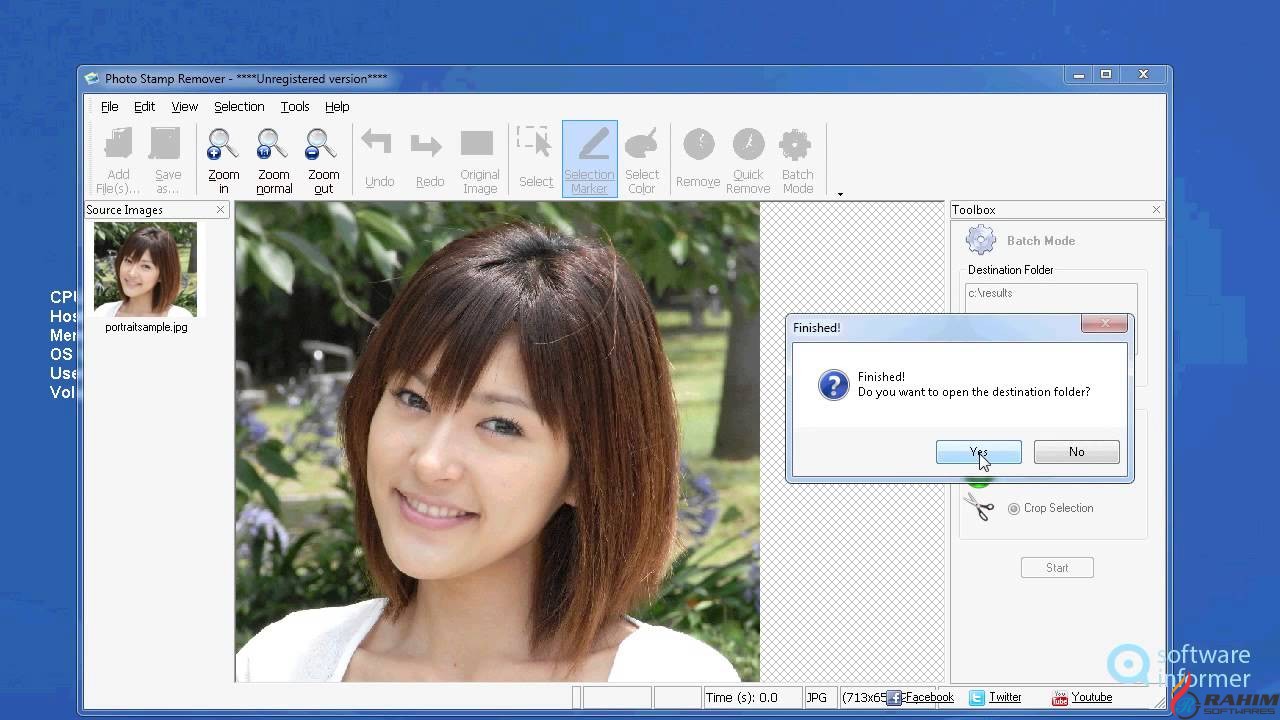This screenshot has height=720, width=1280.
Task: Click the Add File(s) toolbar icon
Action: click(x=118, y=143)
